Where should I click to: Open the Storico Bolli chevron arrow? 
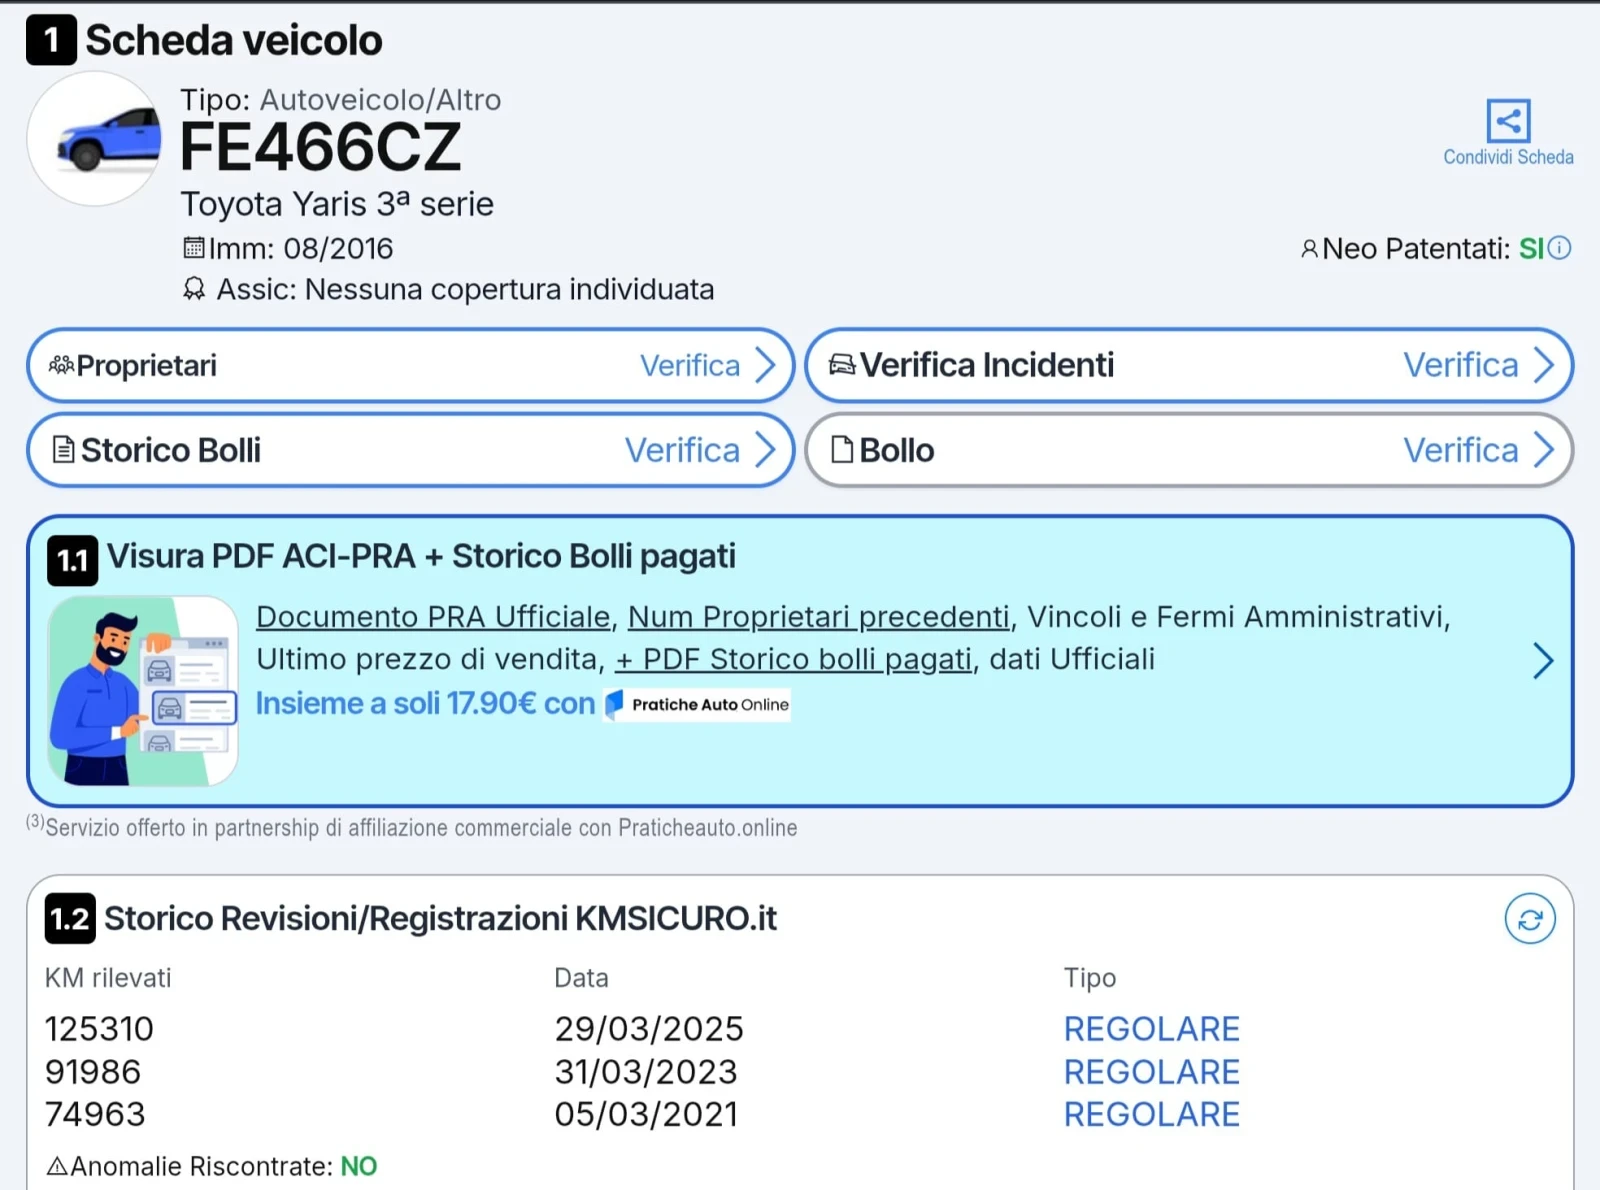[x=766, y=450]
